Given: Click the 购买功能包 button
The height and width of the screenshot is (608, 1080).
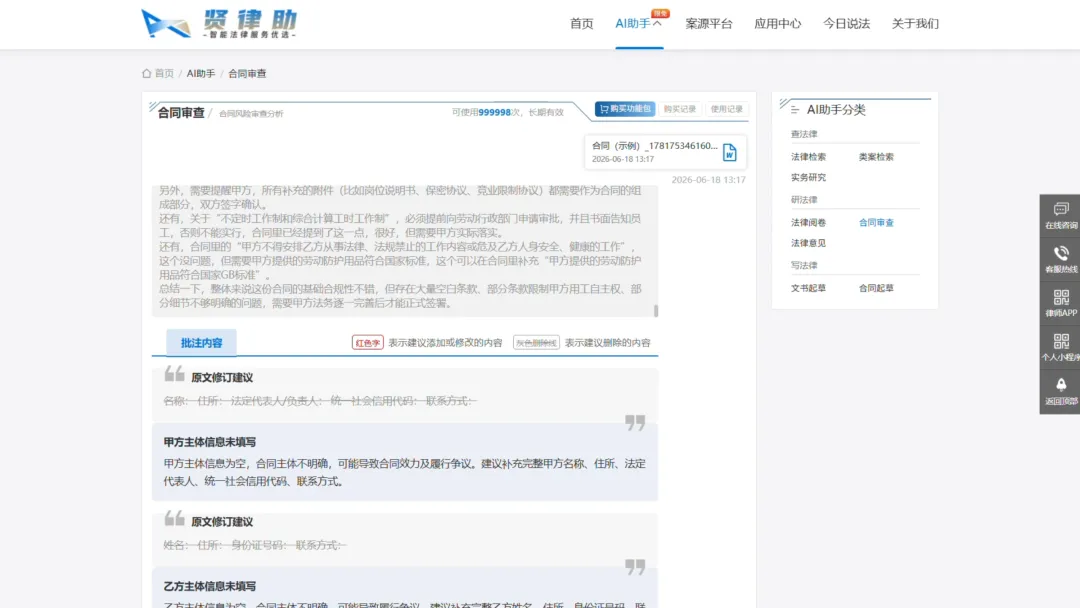Looking at the screenshot, I should click(x=625, y=109).
